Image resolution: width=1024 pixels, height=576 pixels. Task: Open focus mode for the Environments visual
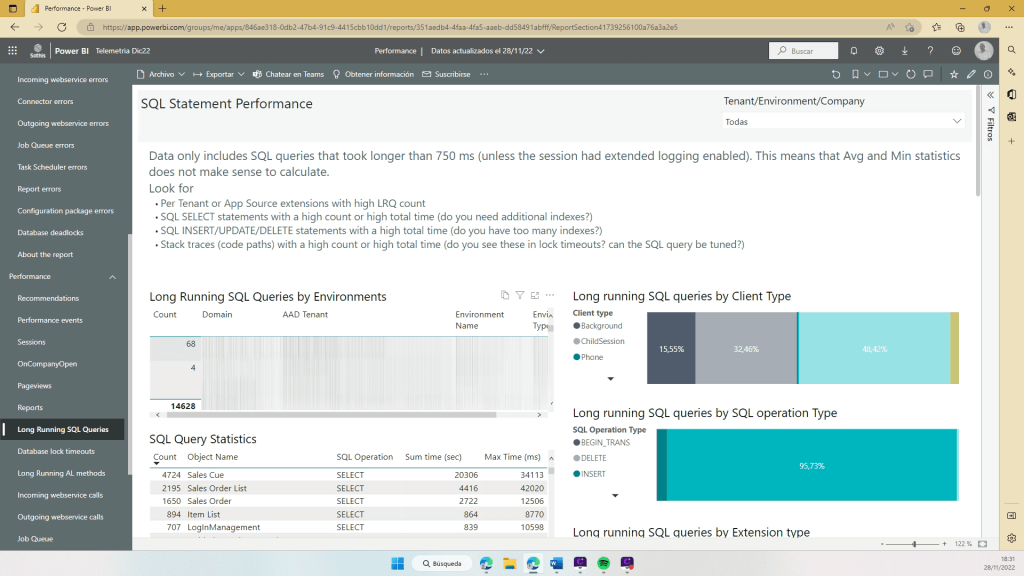click(535, 295)
